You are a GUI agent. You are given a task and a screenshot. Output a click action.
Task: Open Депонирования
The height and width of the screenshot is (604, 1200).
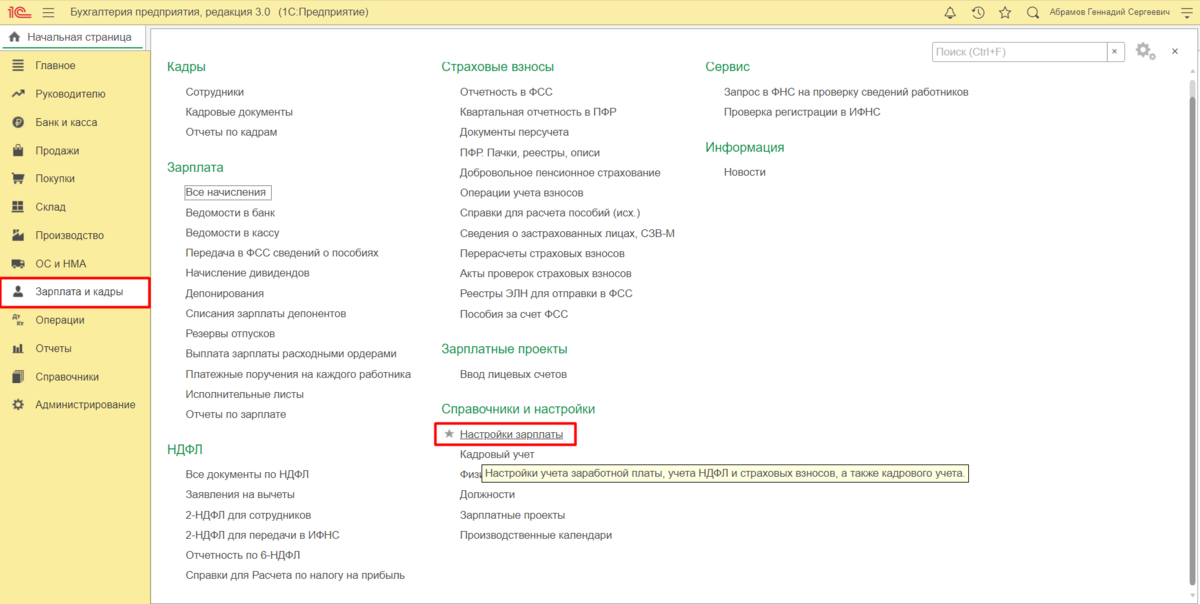[225, 293]
